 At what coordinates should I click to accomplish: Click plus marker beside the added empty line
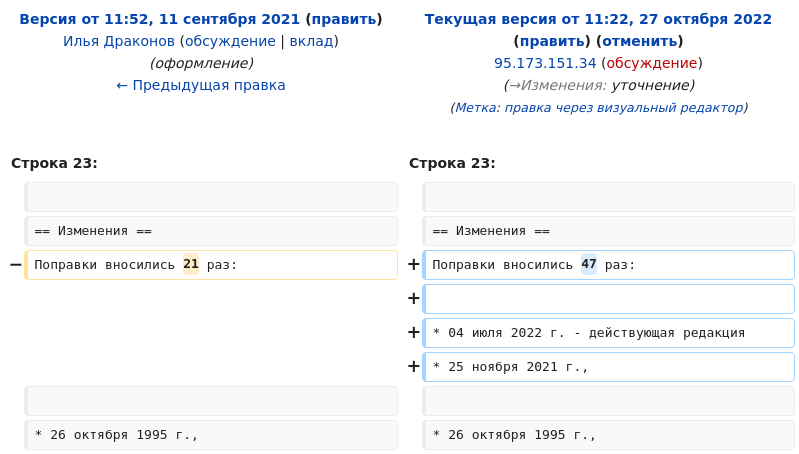pos(414,299)
